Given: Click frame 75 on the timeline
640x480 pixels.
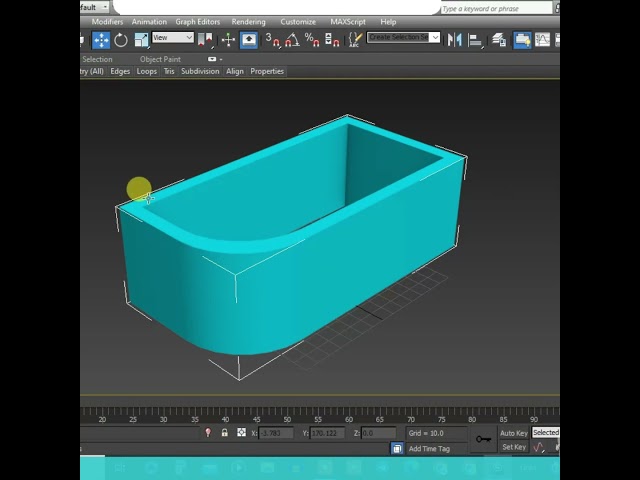Looking at the screenshot, I should pos(442,420).
